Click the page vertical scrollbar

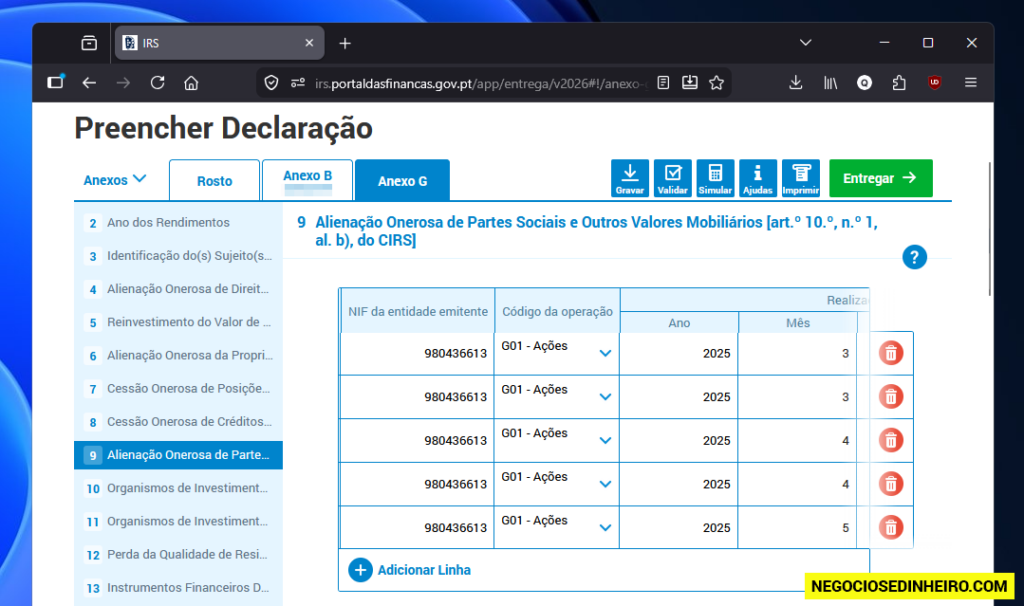coord(990,229)
